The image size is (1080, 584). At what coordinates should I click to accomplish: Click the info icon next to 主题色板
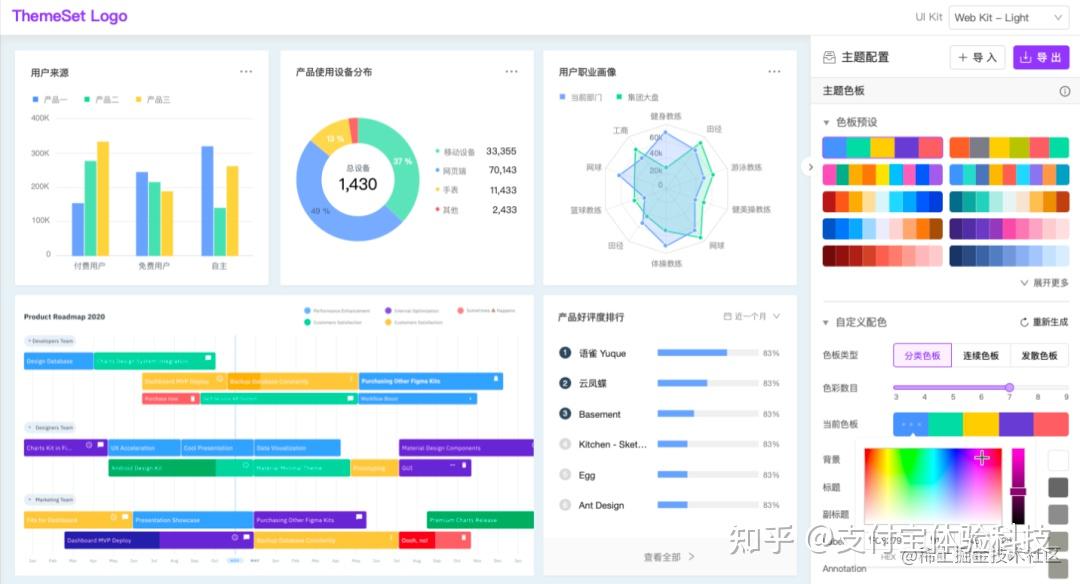1063,91
